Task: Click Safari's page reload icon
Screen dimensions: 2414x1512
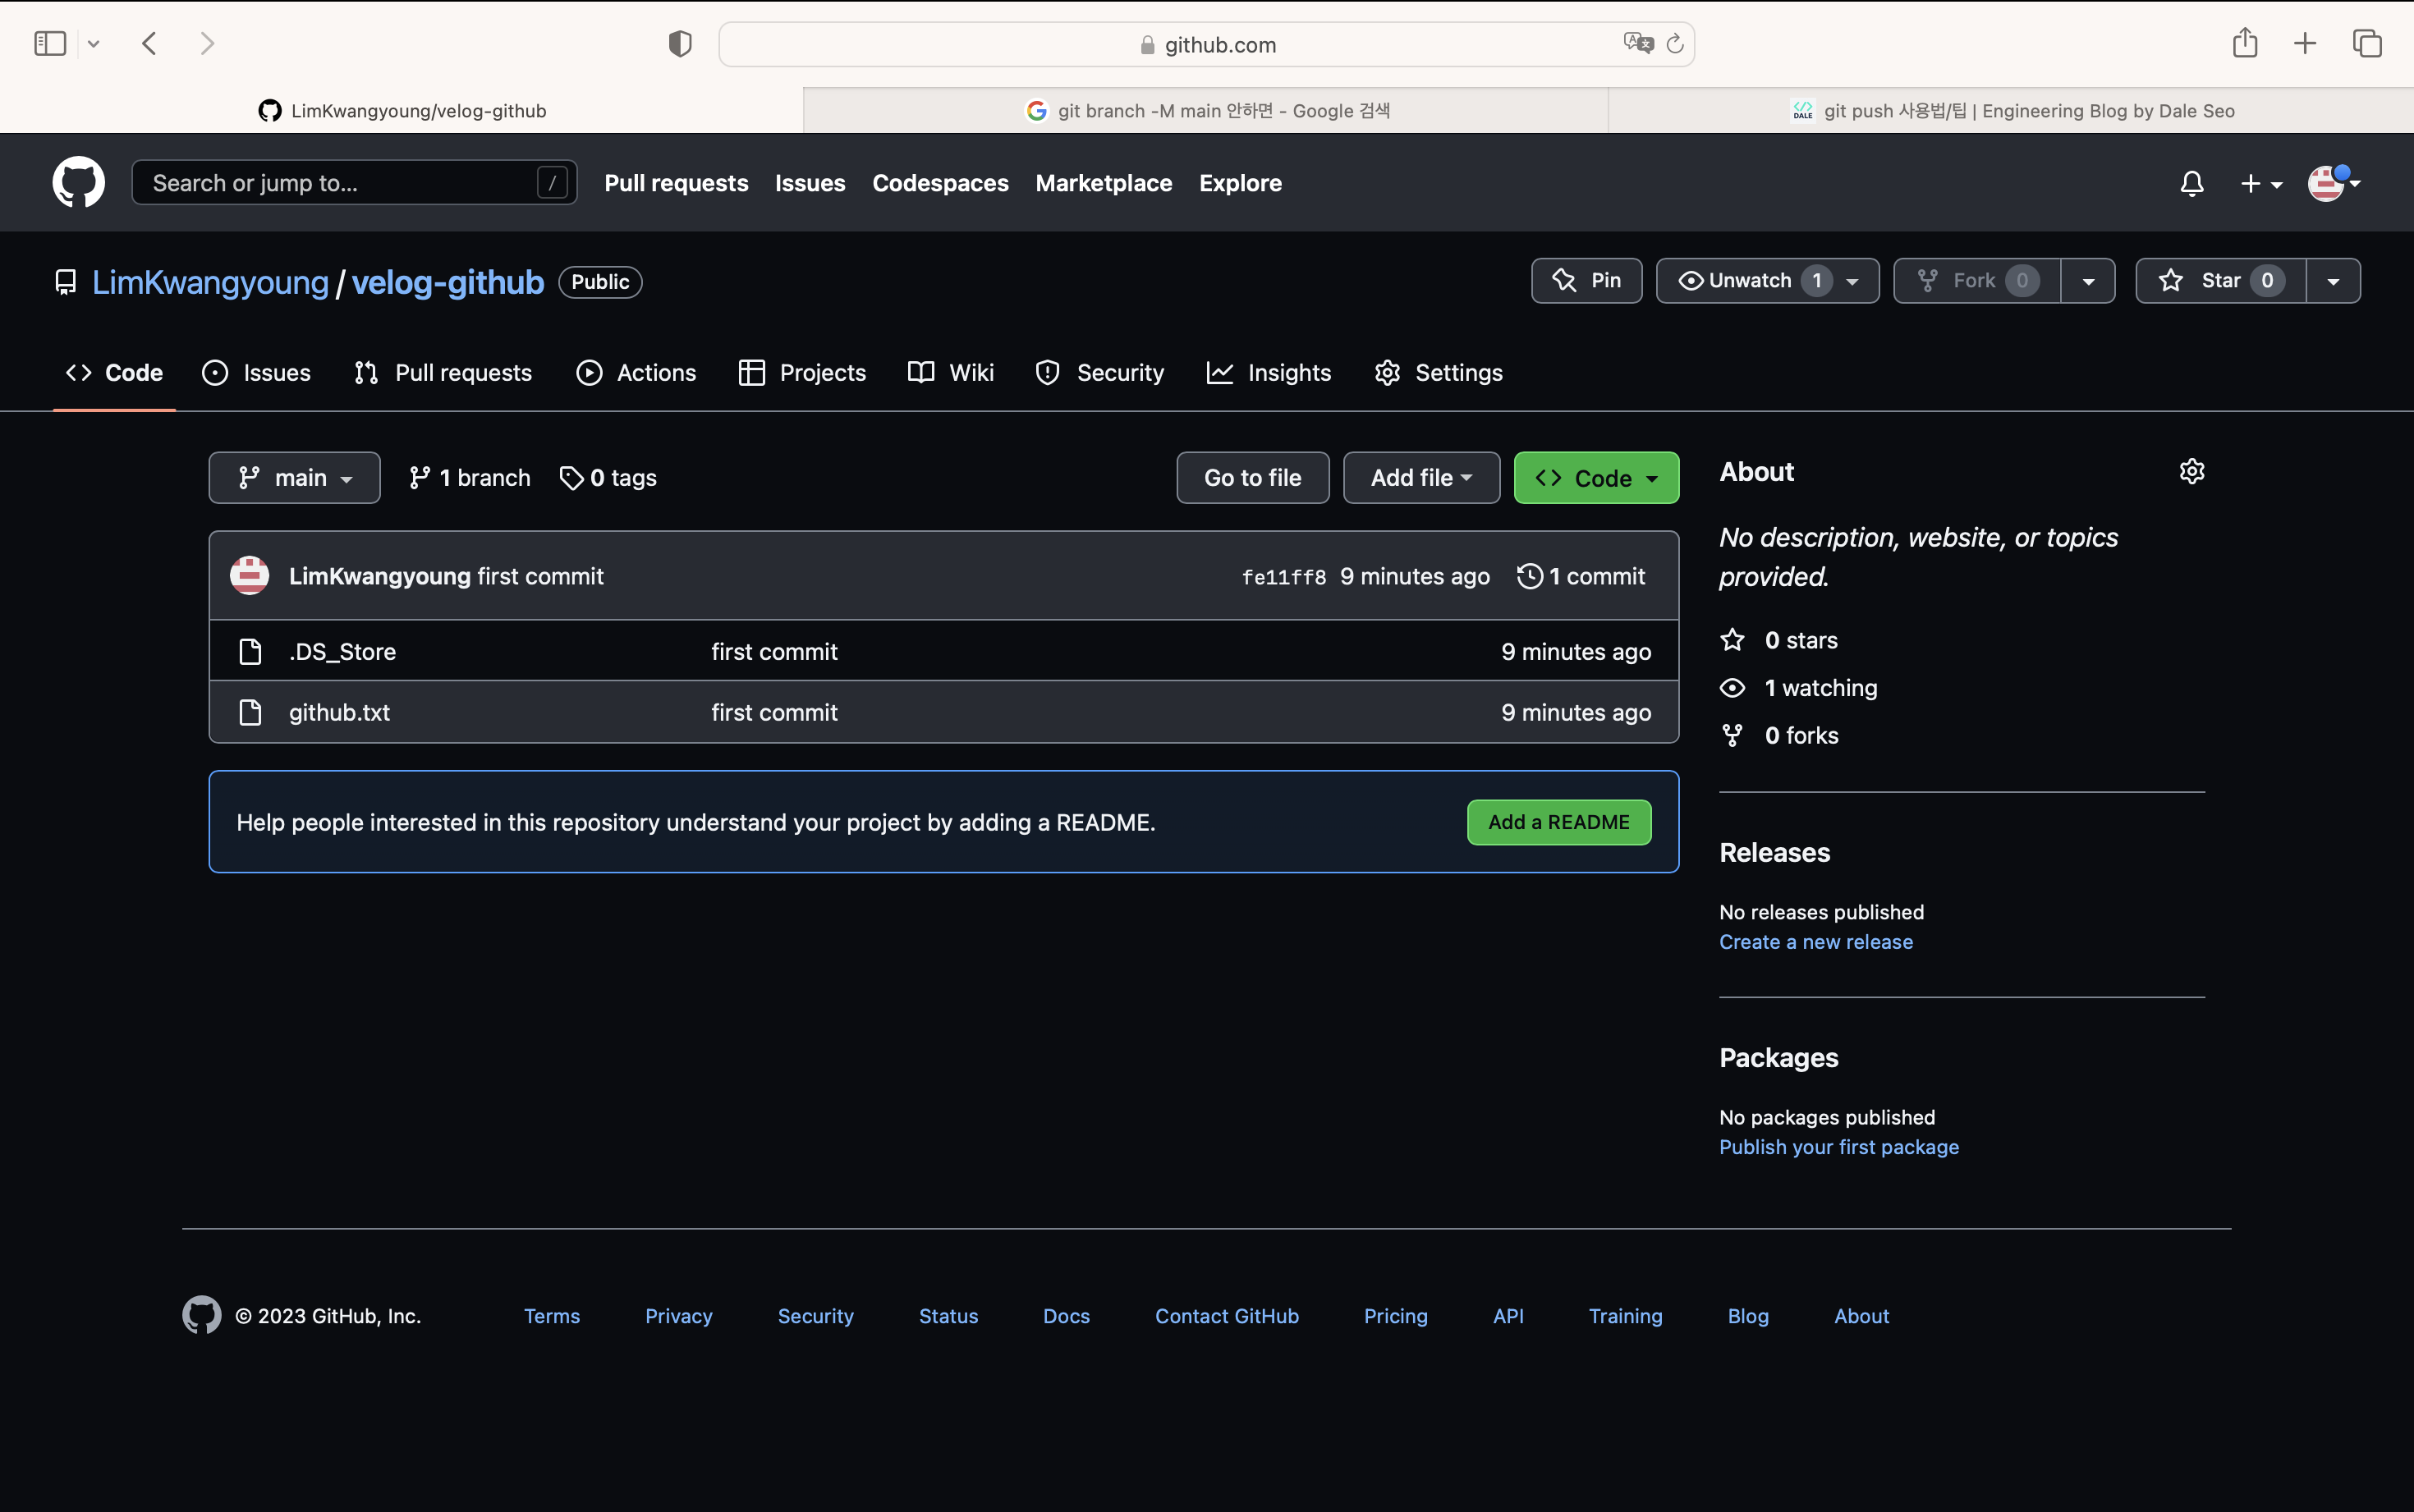Action: (1675, 44)
